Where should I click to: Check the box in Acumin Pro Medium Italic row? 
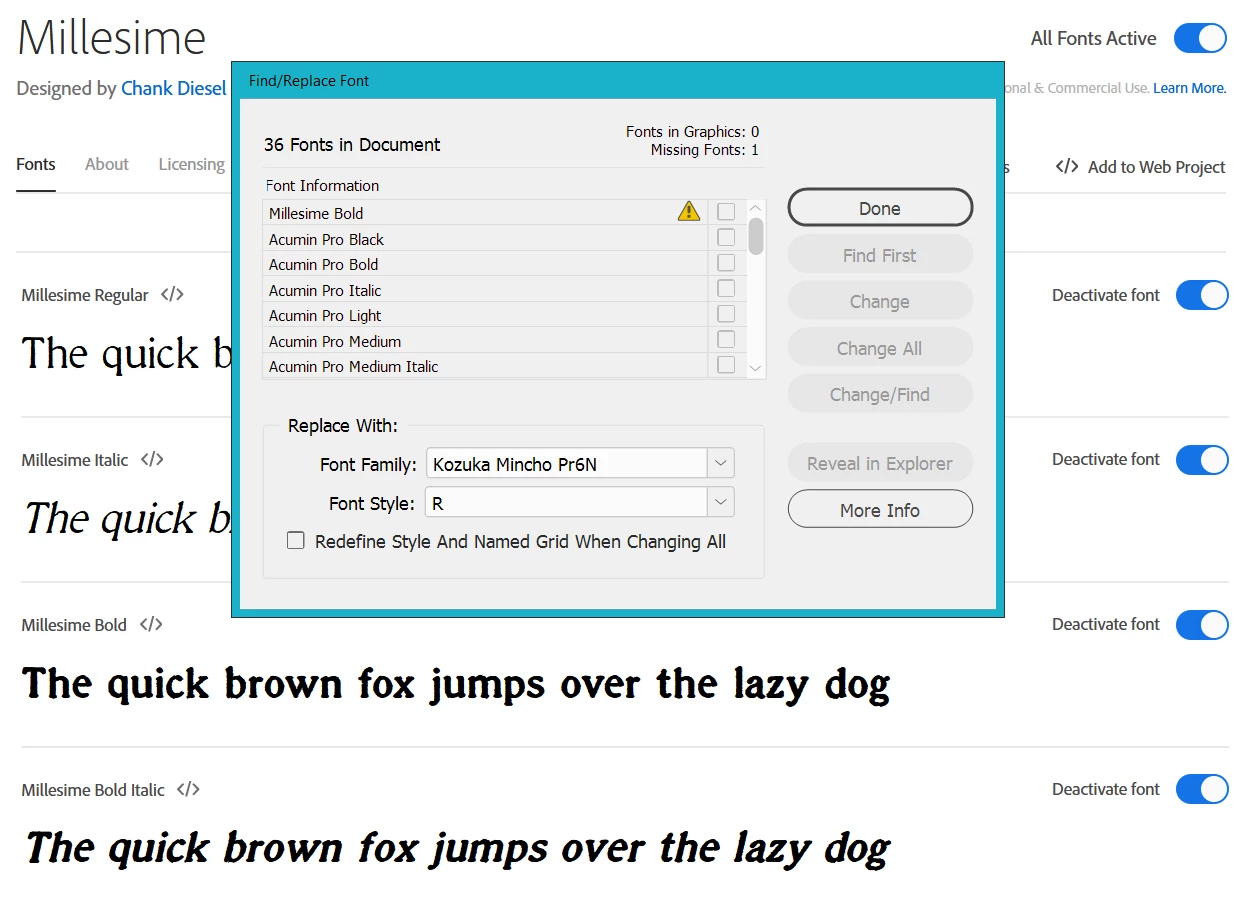pyautogui.click(x=726, y=365)
